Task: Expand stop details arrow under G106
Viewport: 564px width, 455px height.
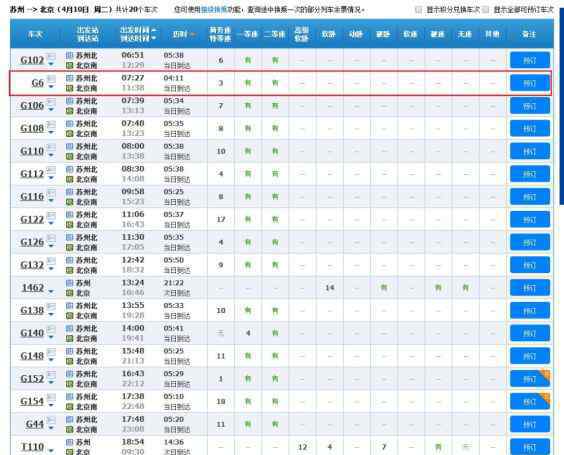Action: click(x=51, y=109)
